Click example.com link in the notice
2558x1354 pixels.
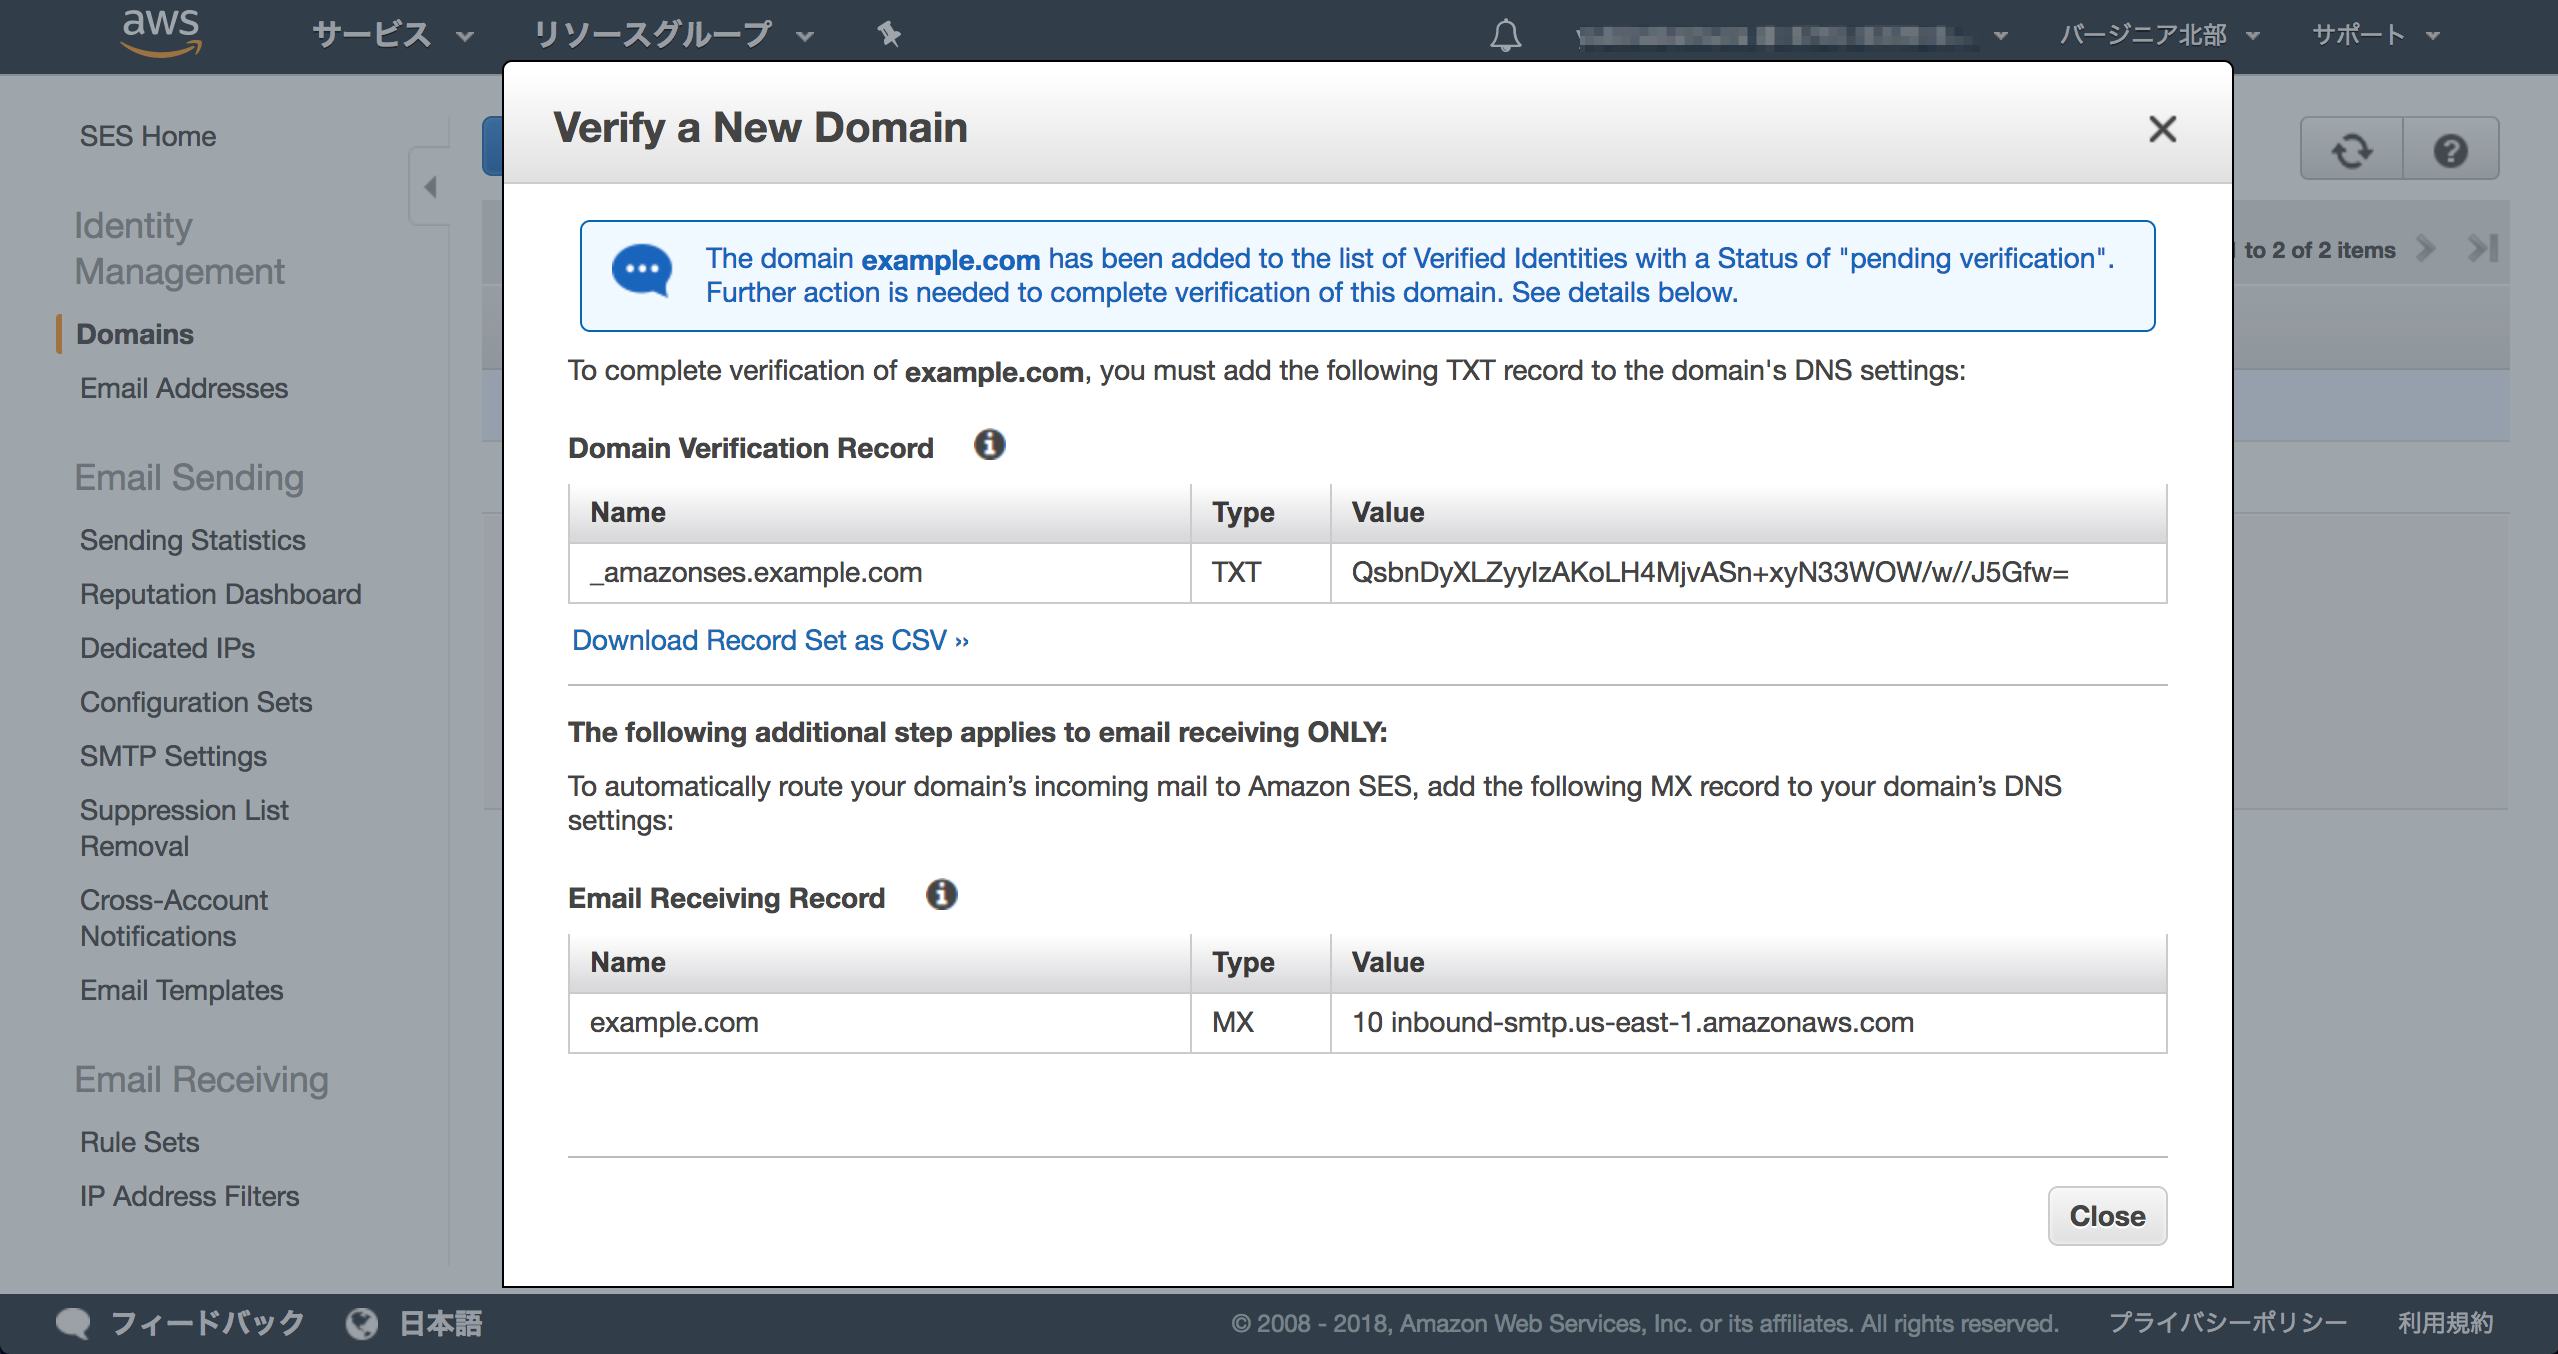950,259
